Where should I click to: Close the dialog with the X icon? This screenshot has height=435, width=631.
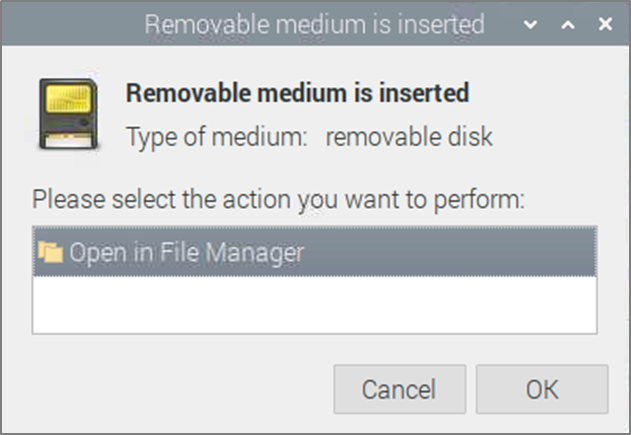[605, 24]
